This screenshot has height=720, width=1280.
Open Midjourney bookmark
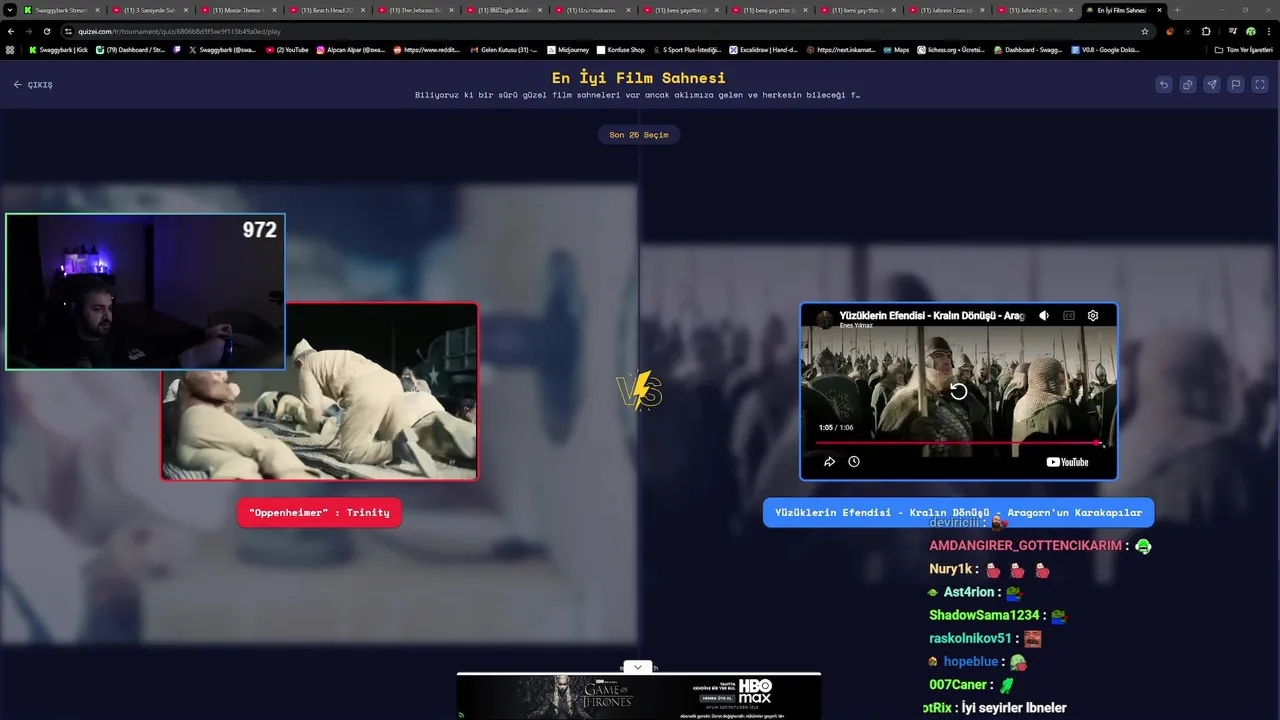click(566, 49)
